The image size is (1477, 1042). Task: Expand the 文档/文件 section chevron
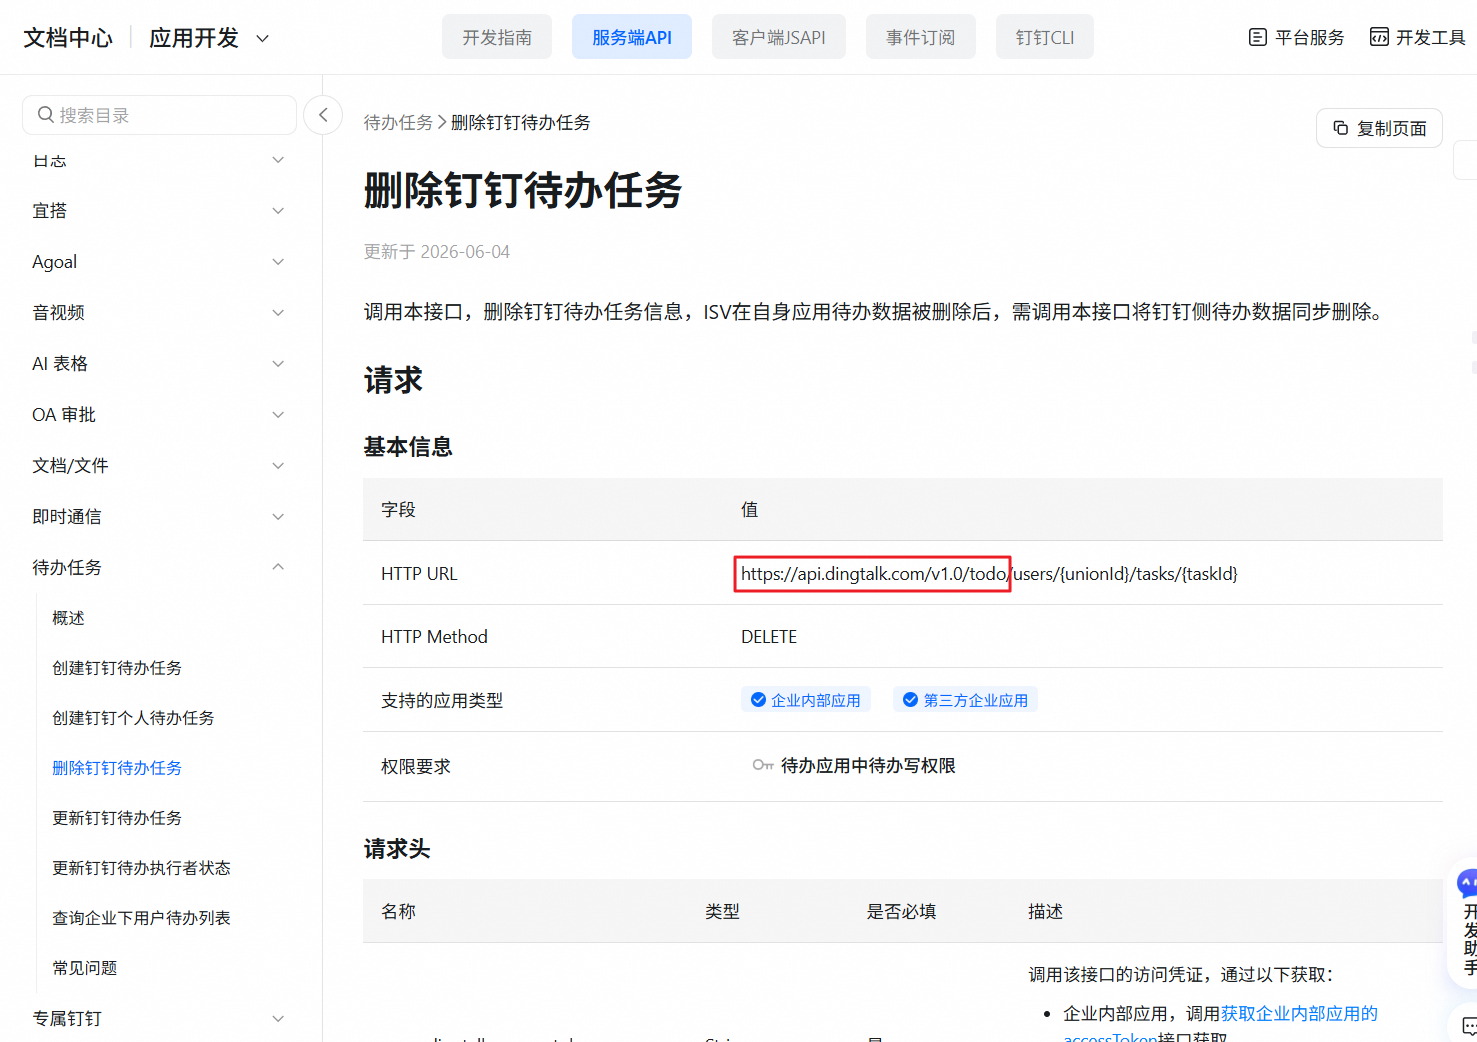pos(278,466)
